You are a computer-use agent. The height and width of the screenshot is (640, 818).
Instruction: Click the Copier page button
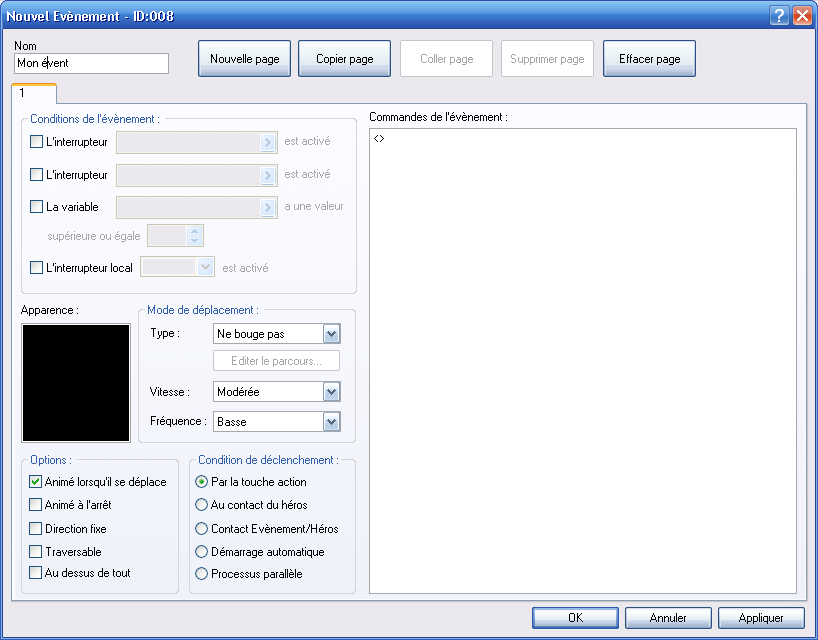coord(344,58)
